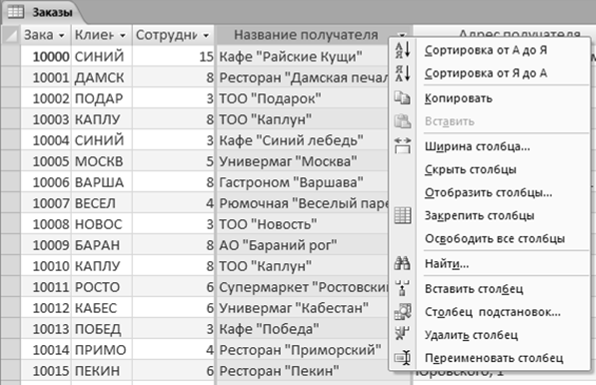The height and width of the screenshot is (385, 596).
Task: Choose Скрыть столбцы from the context menu
Action: [x=470, y=170]
